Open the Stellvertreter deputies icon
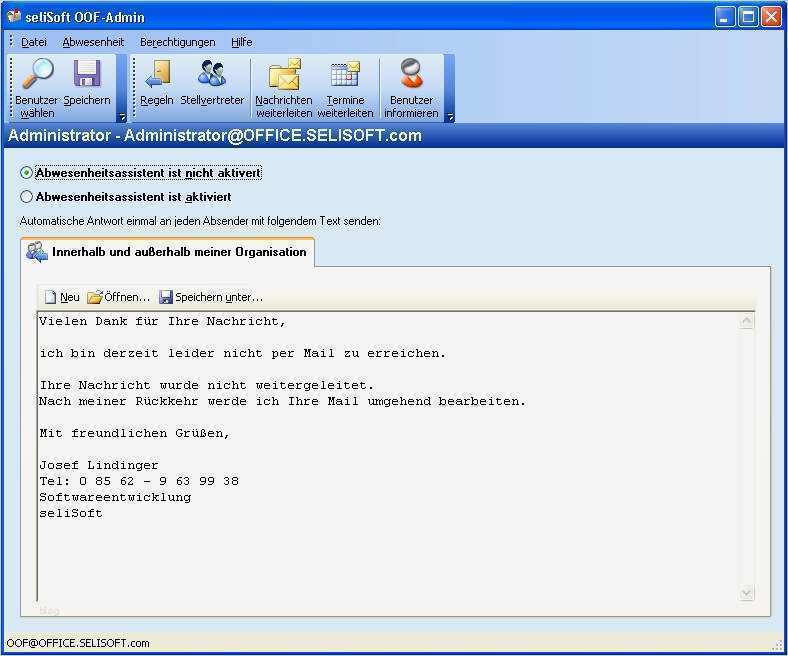 [x=212, y=74]
